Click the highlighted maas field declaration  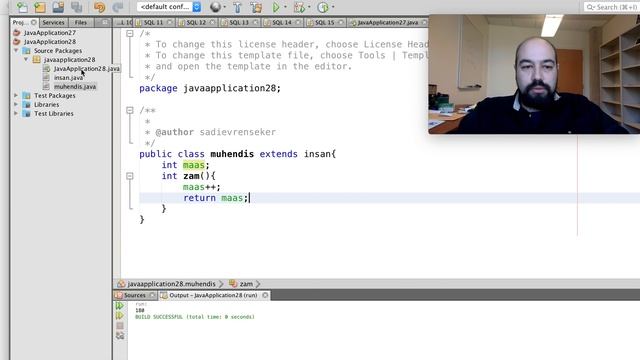(193, 165)
